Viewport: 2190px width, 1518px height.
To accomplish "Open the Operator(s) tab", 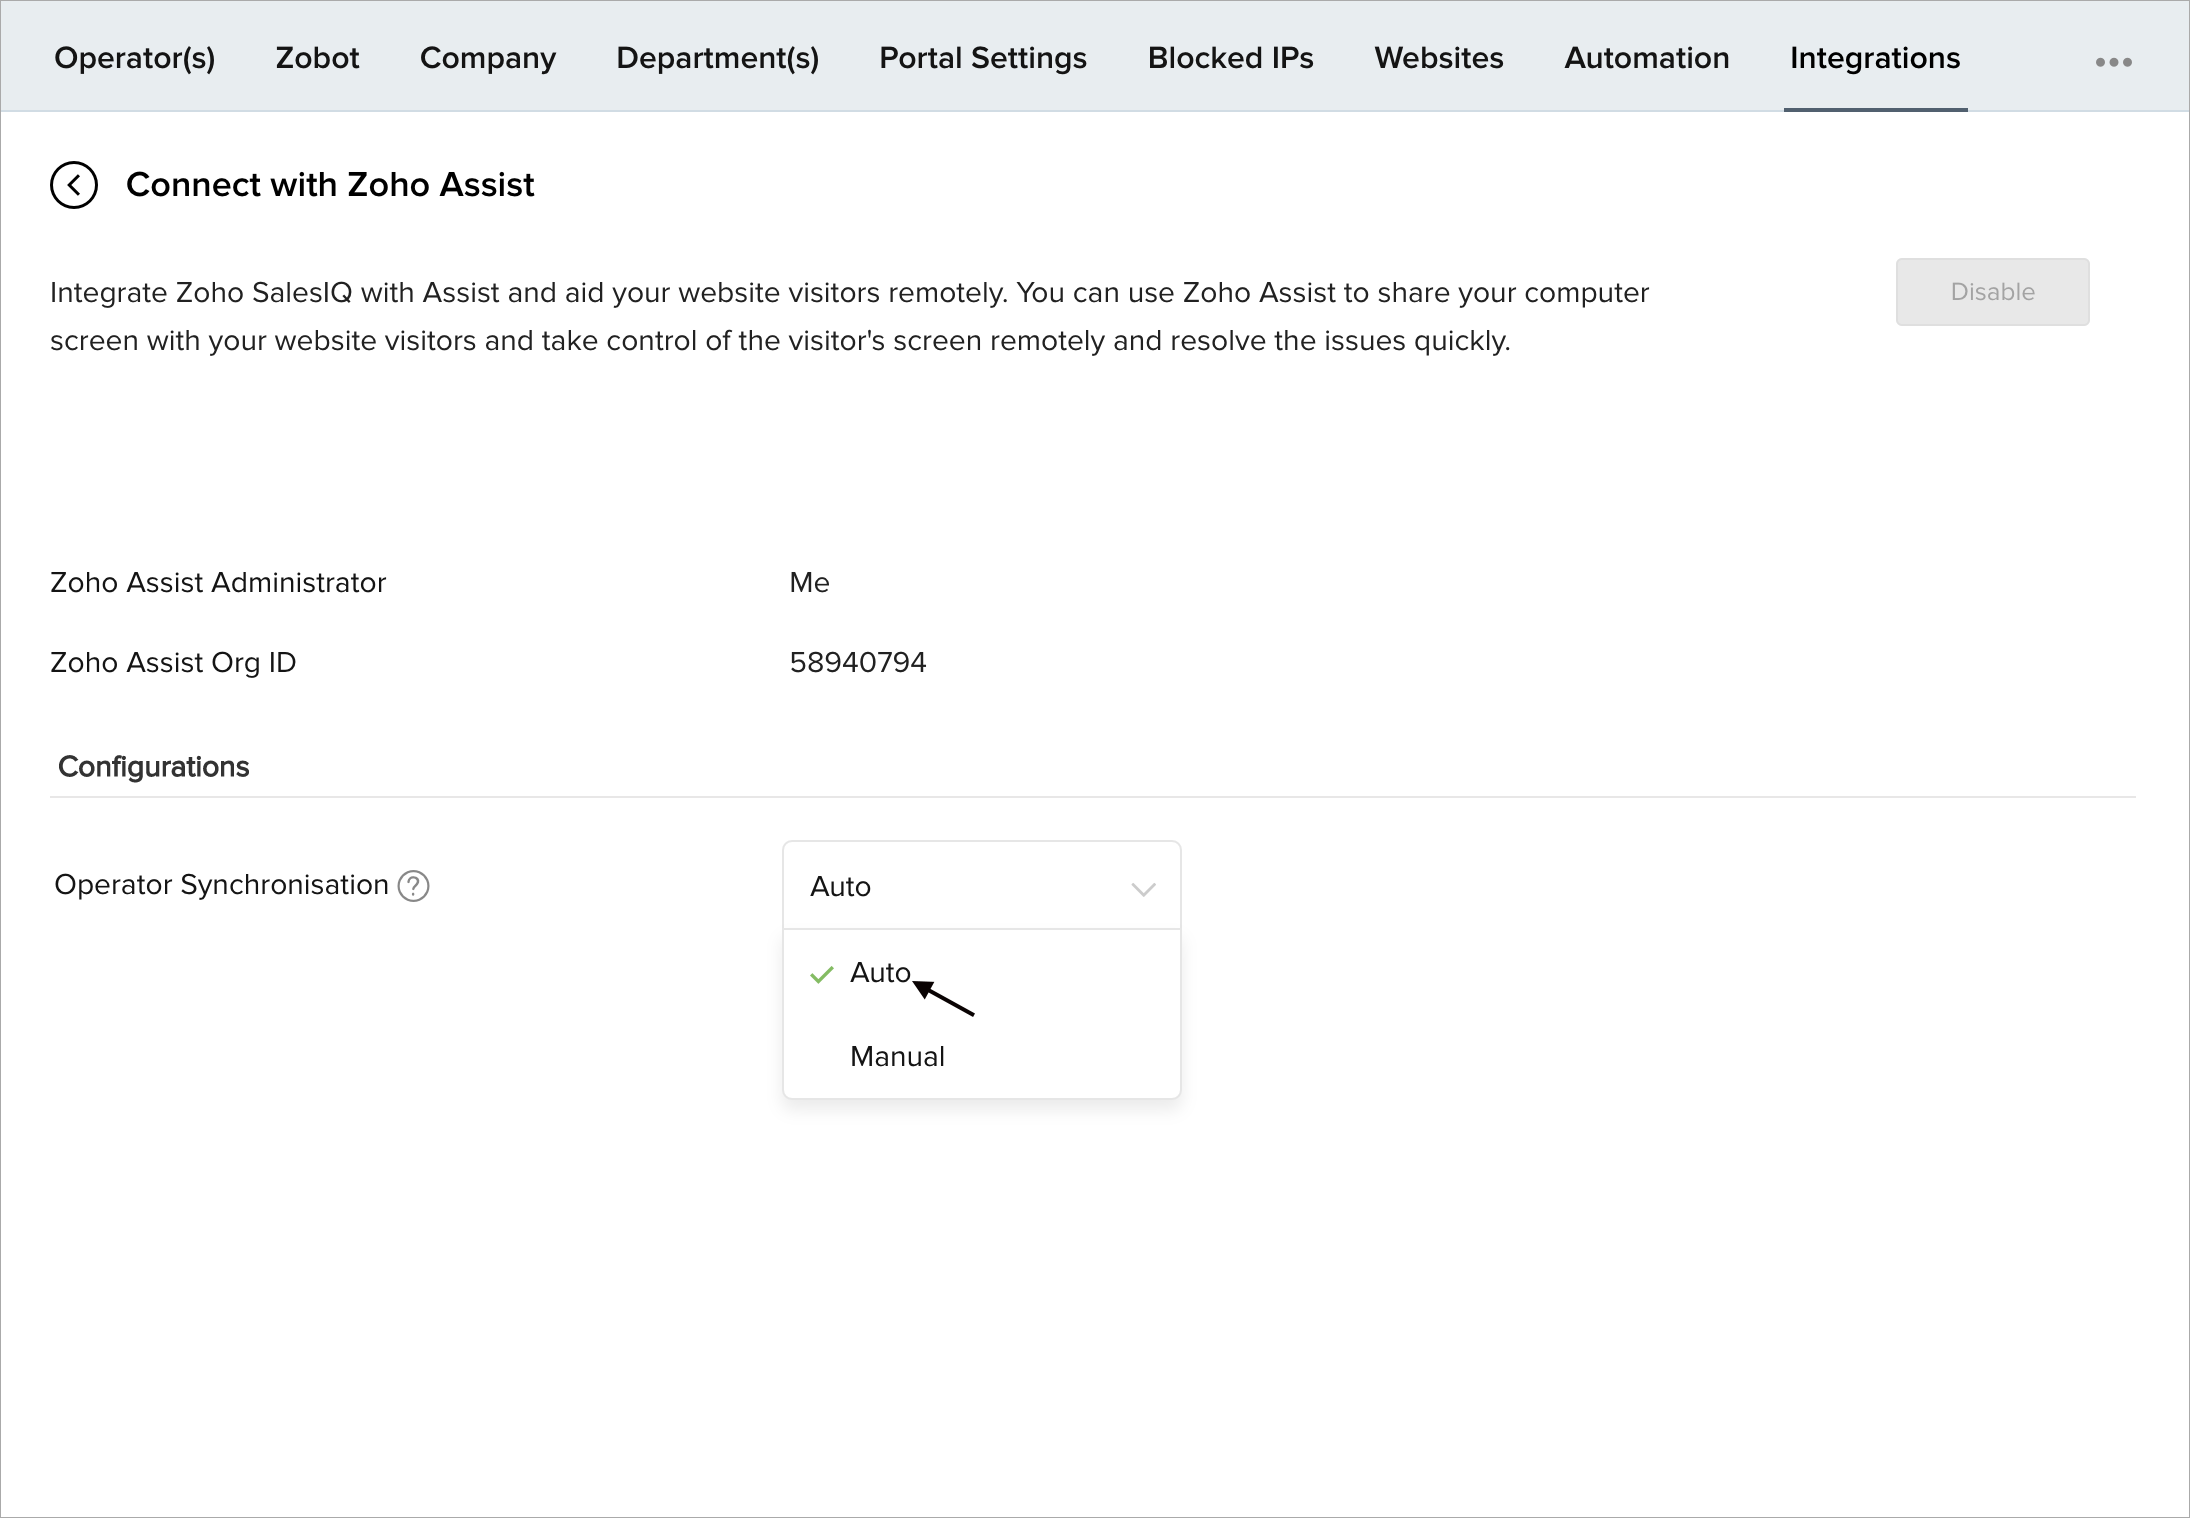I will pos(135,58).
